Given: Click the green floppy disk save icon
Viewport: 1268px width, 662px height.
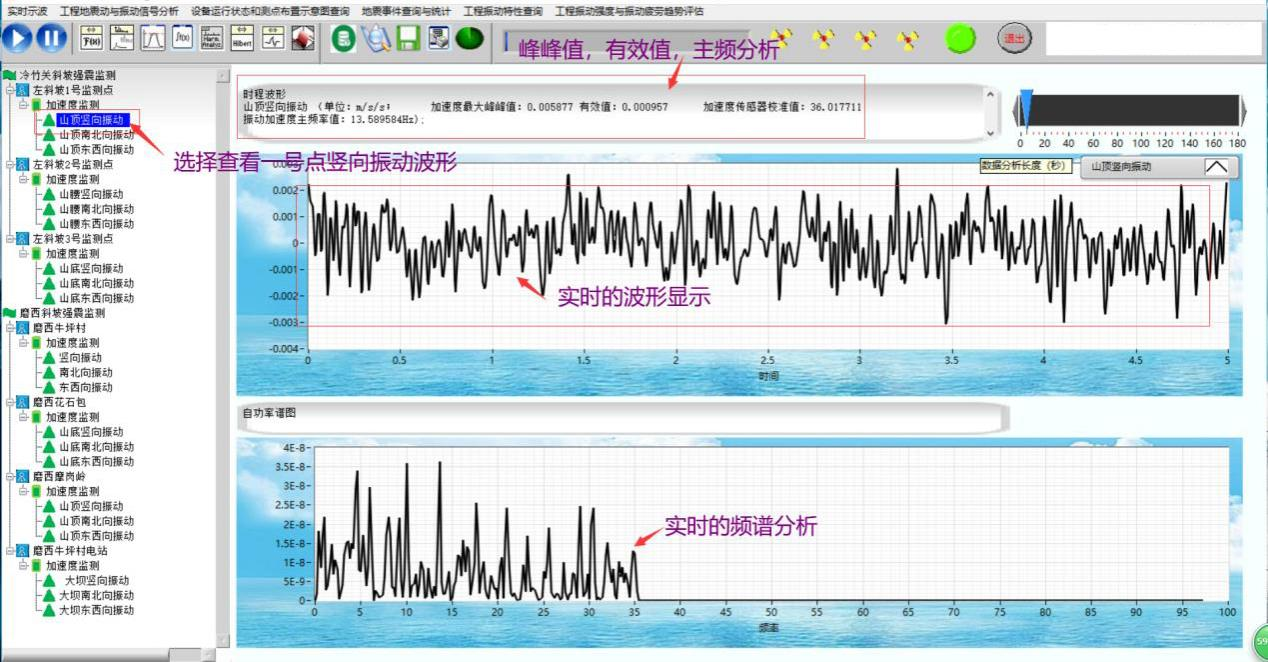Looking at the screenshot, I should 407,39.
